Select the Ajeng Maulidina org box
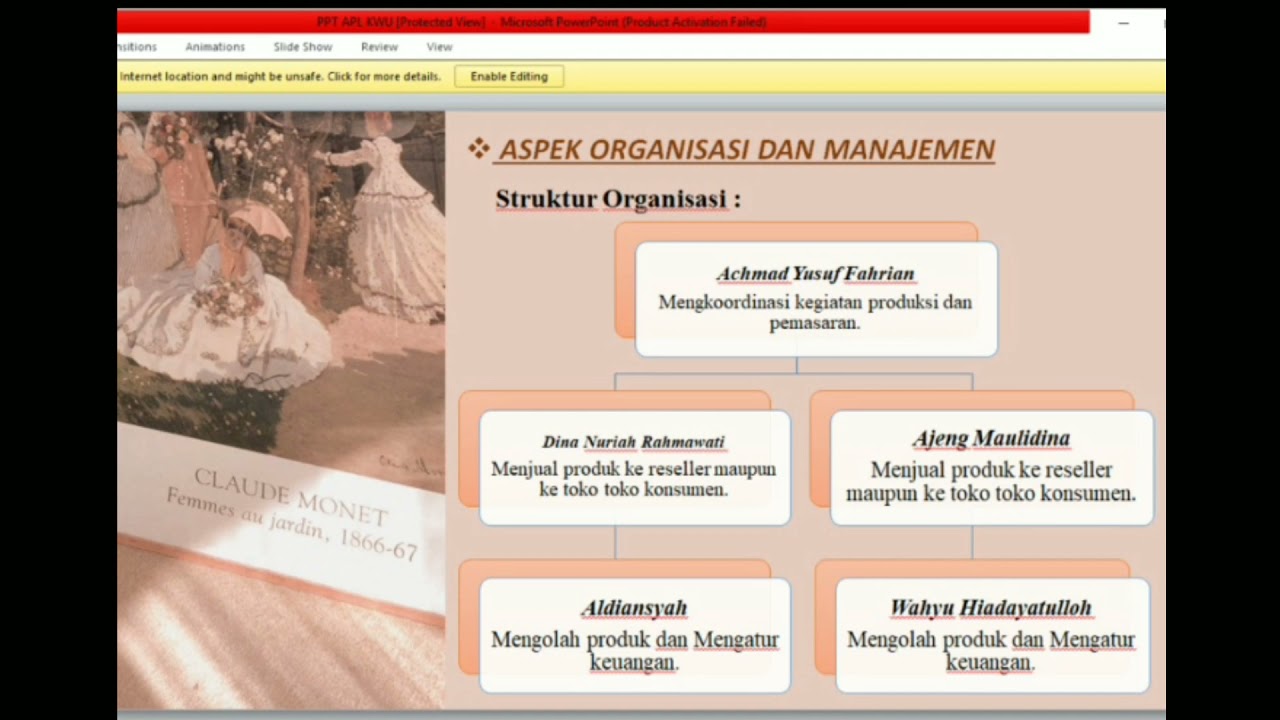The width and height of the screenshot is (1280, 720). (x=991, y=467)
